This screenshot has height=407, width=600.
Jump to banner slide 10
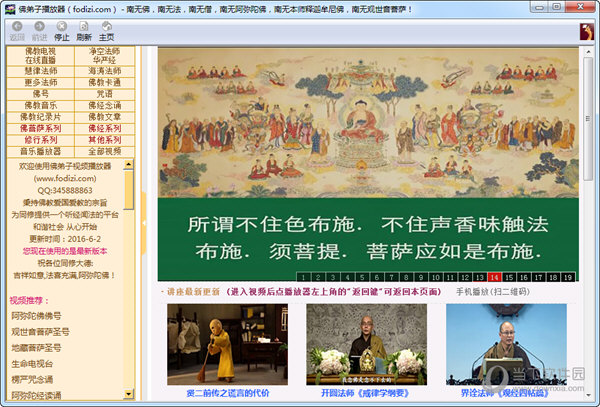pyautogui.click(x=435, y=277)
